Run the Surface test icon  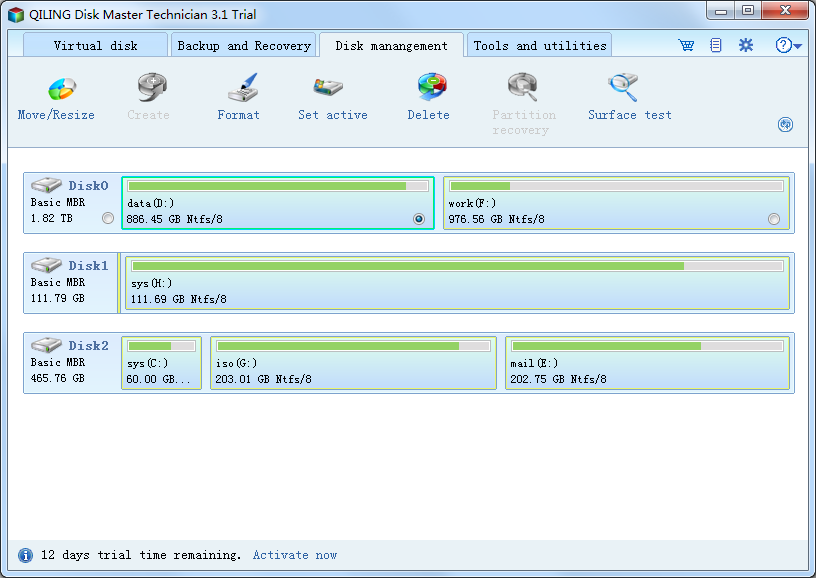click(x=622, y=87)
